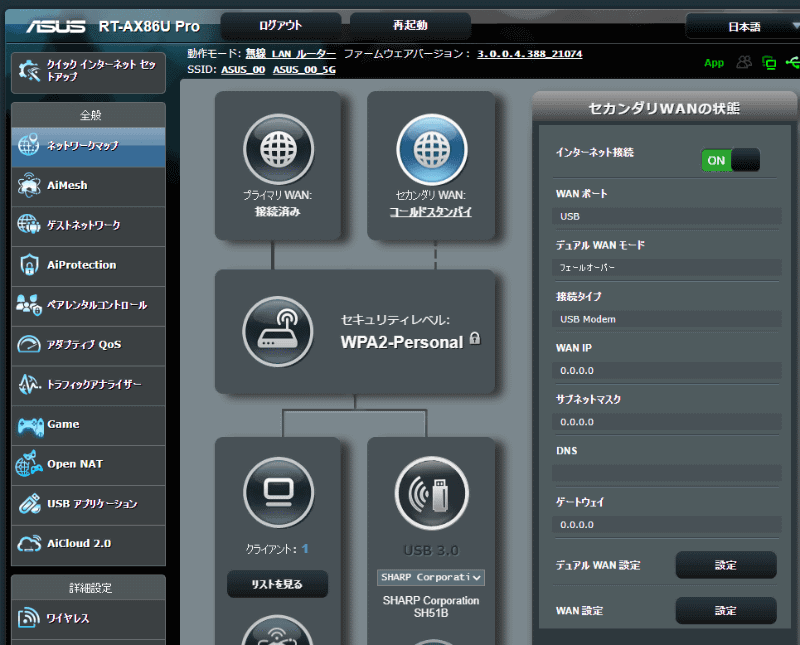
Task: Click the 再起動 reboot button
Action: (410, 26)
